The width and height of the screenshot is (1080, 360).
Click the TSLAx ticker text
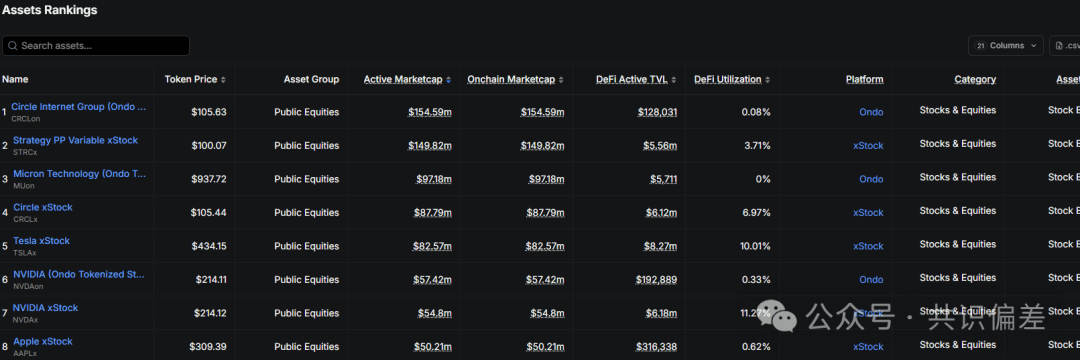coord(25,253)
